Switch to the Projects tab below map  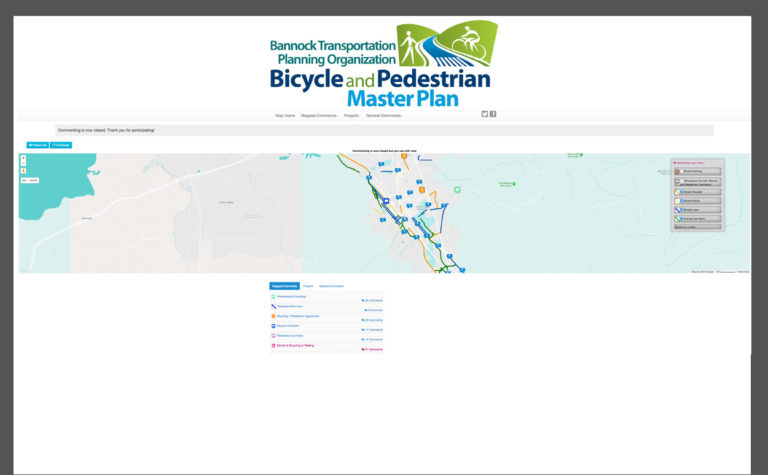pos(309,286)
